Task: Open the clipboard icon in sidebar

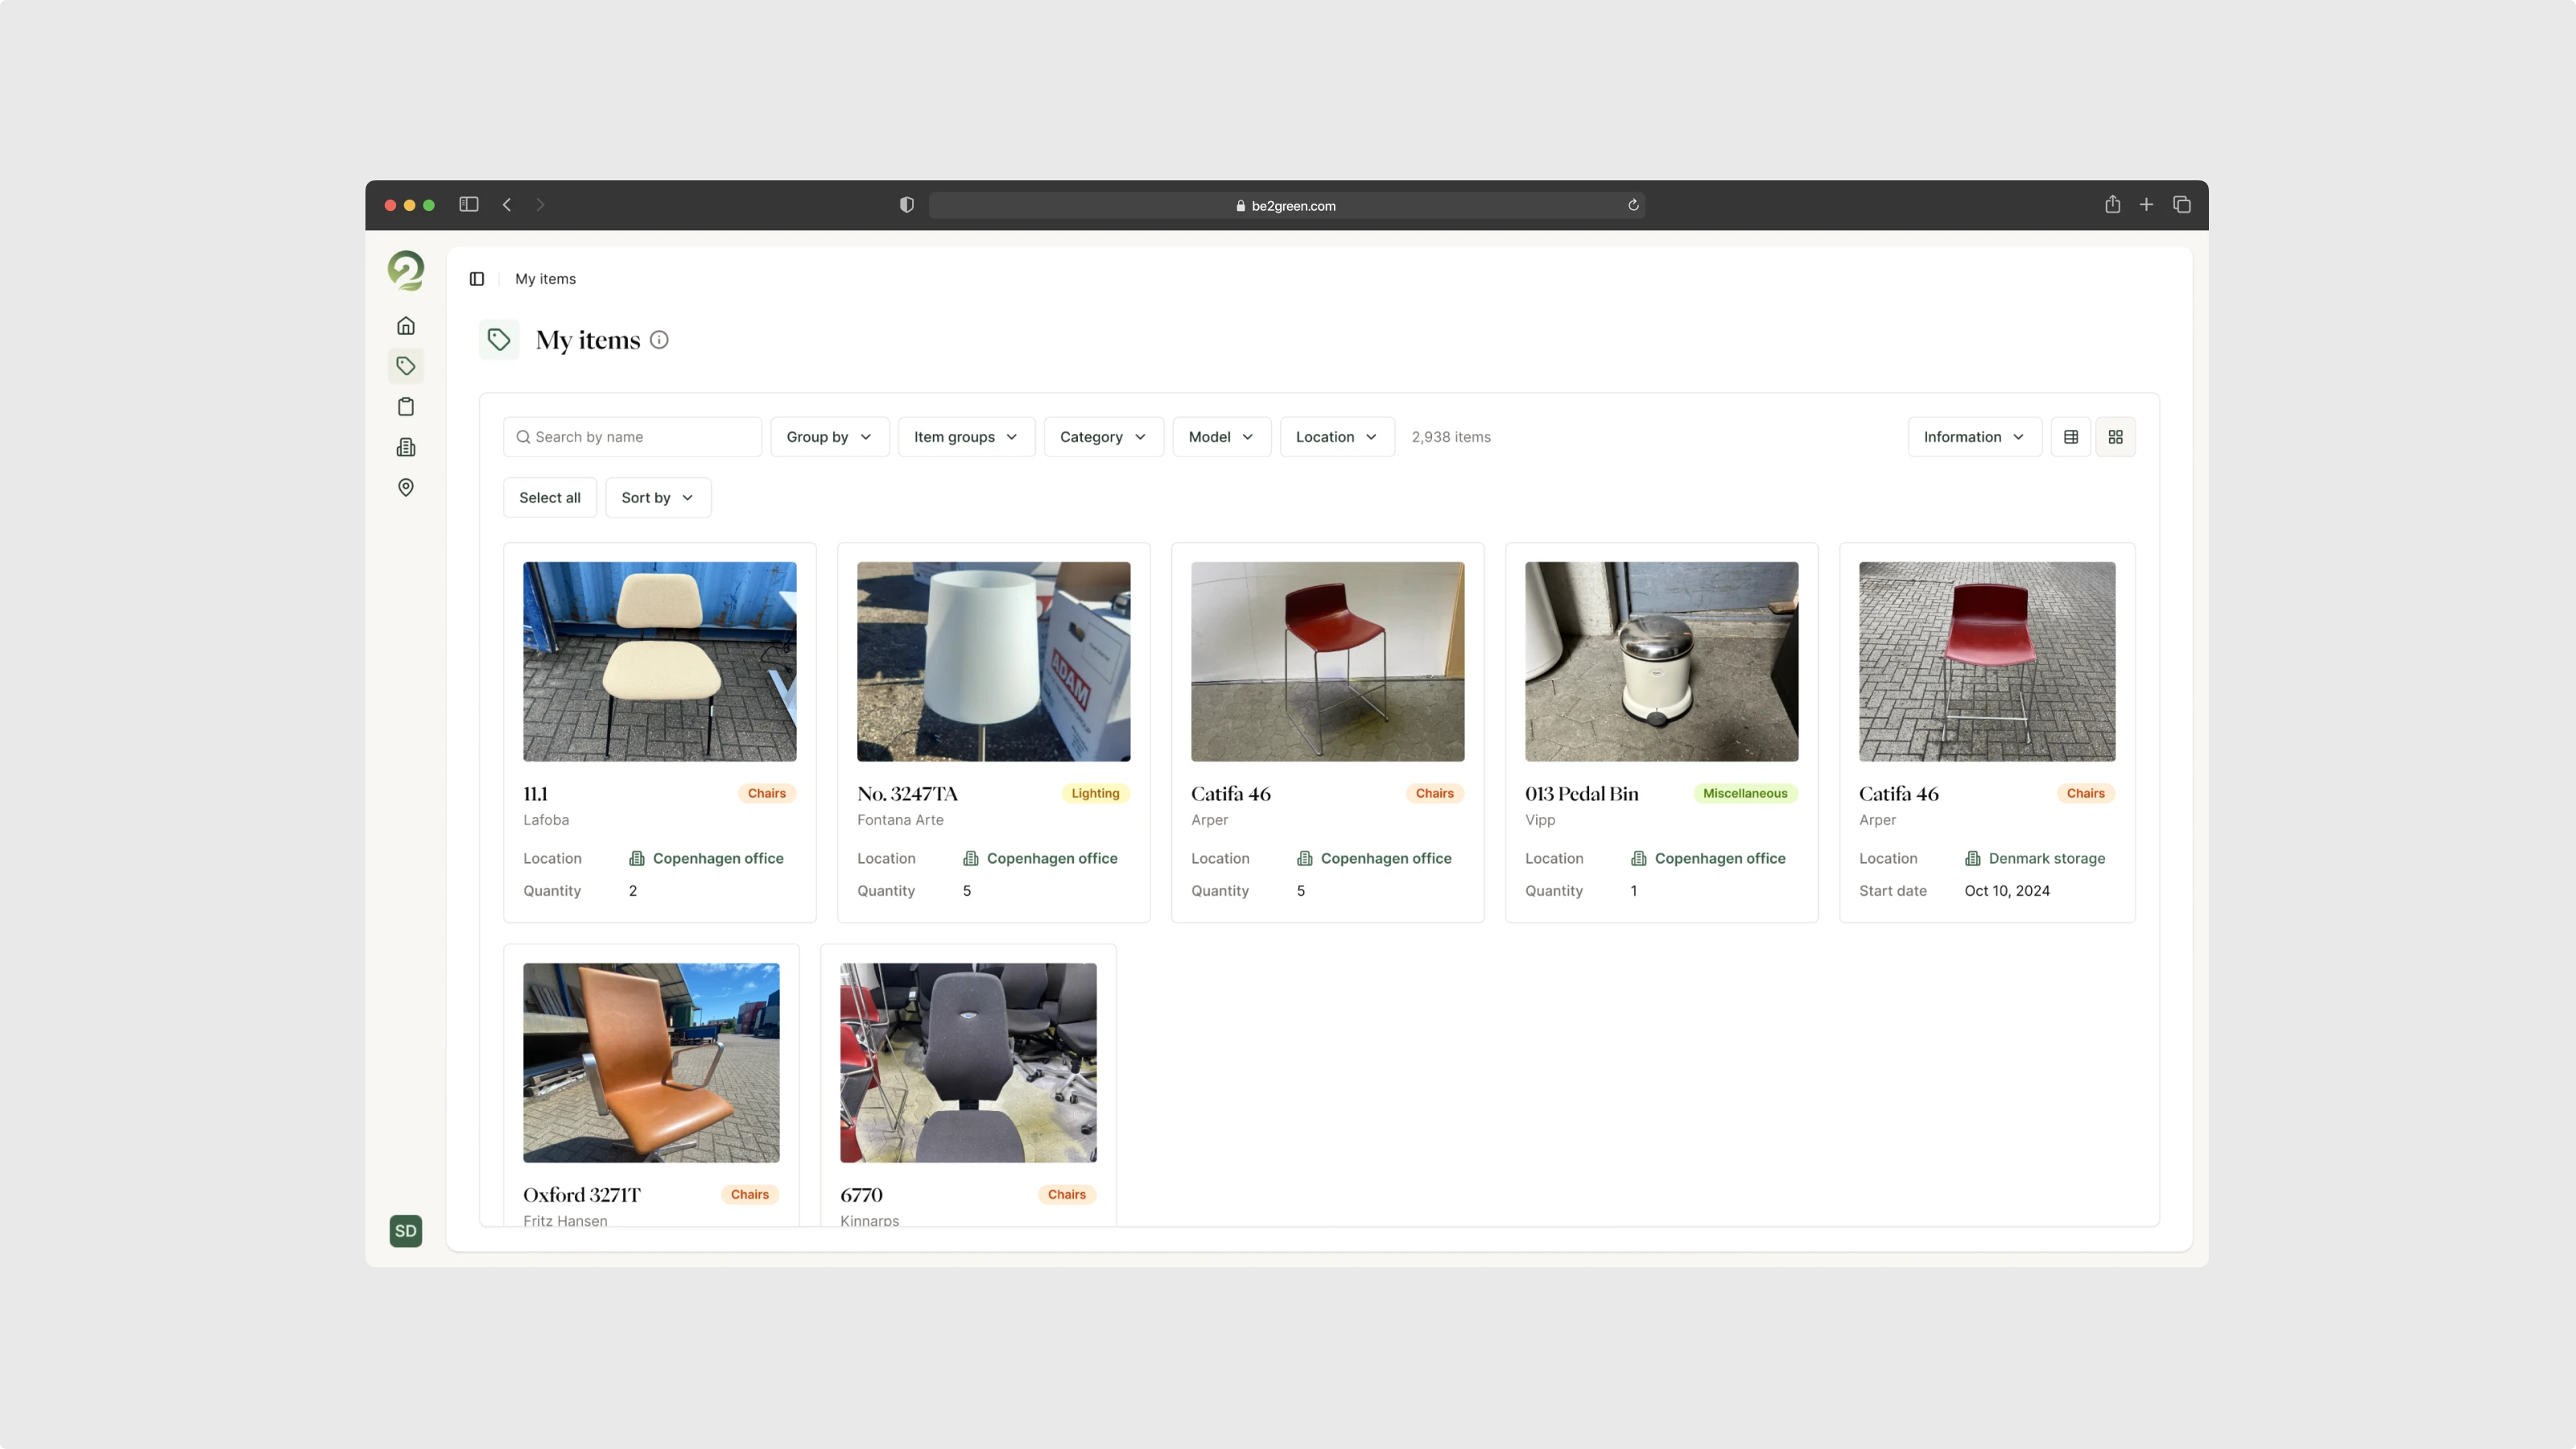Action: point(405,407)
